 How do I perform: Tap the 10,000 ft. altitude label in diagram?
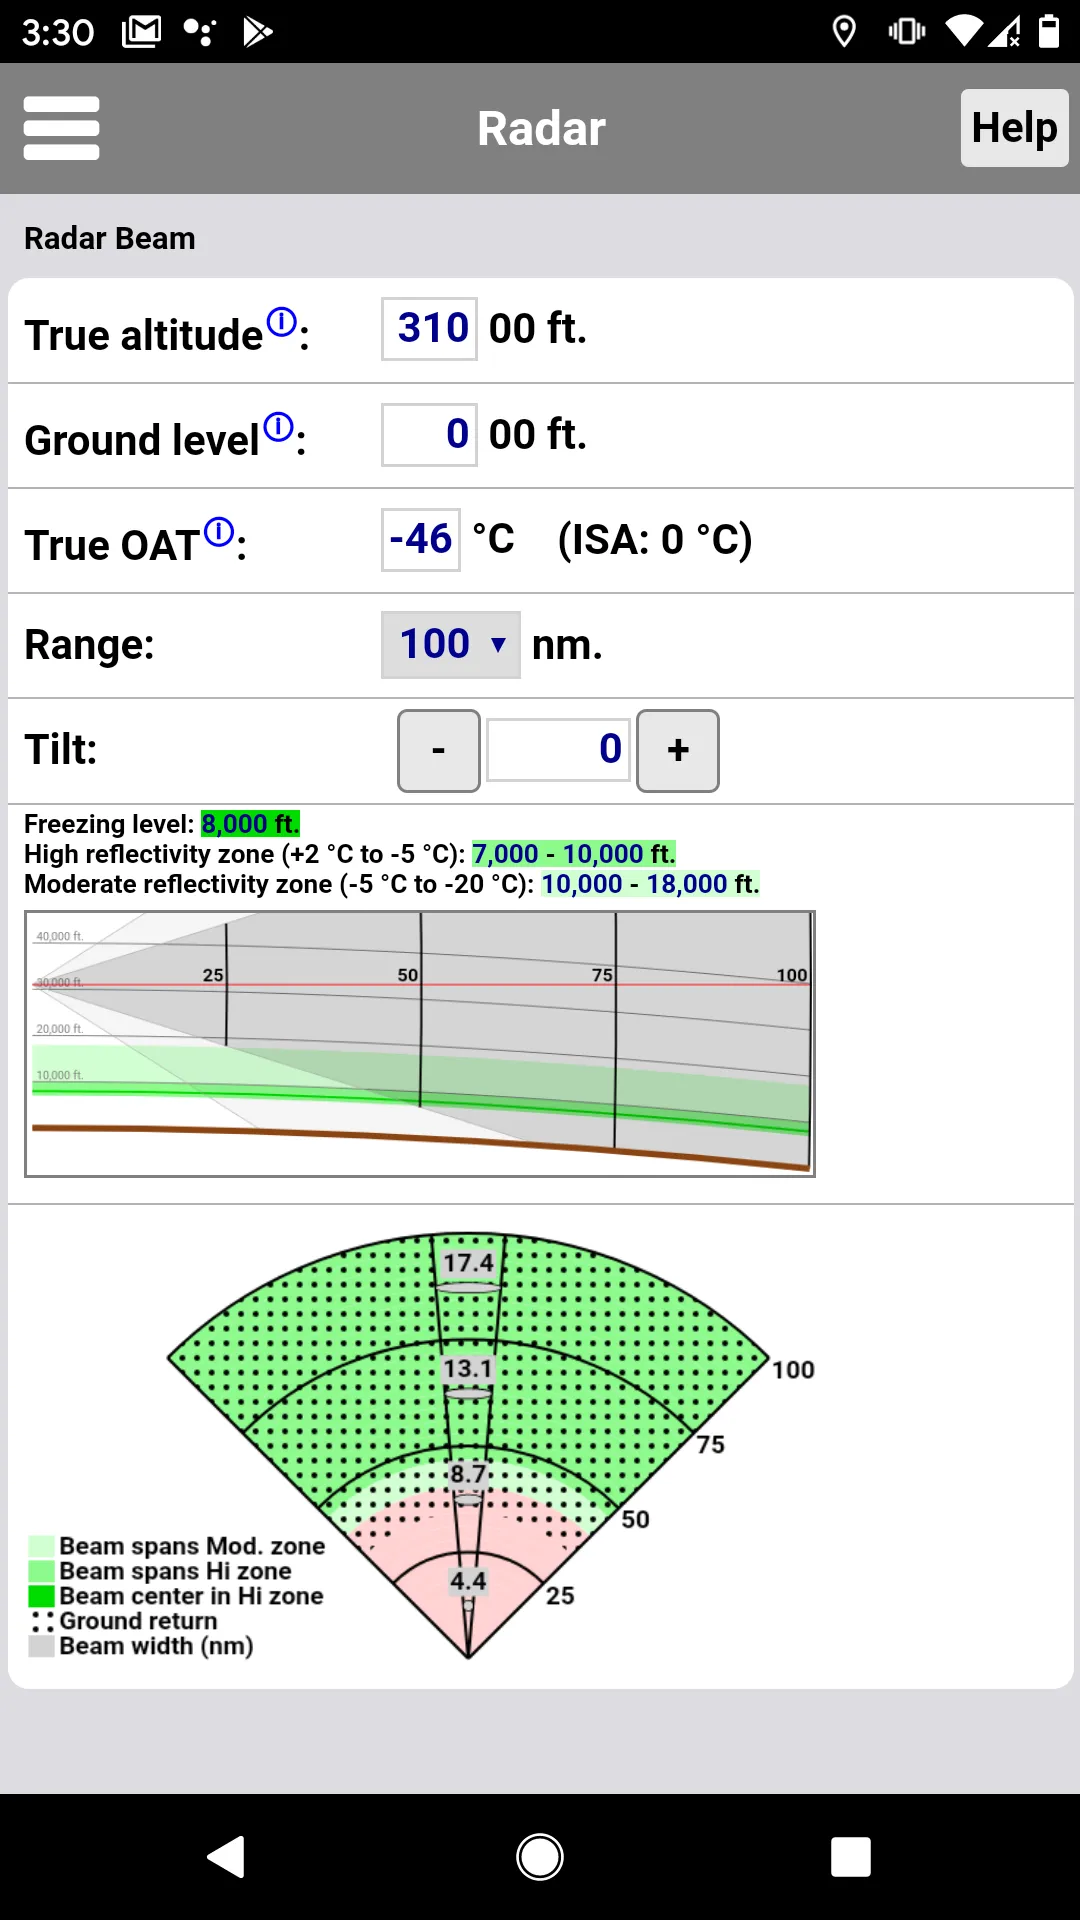coord(60,1076)
